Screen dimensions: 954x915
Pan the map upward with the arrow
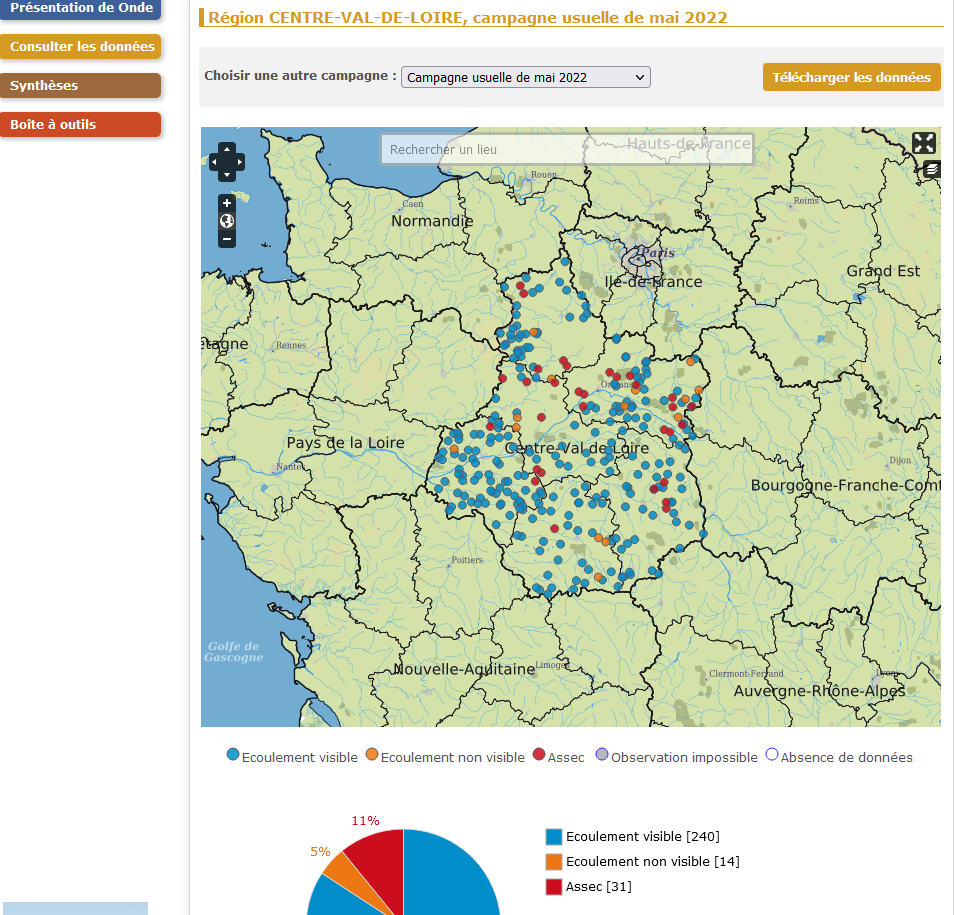tap(227, 149)
